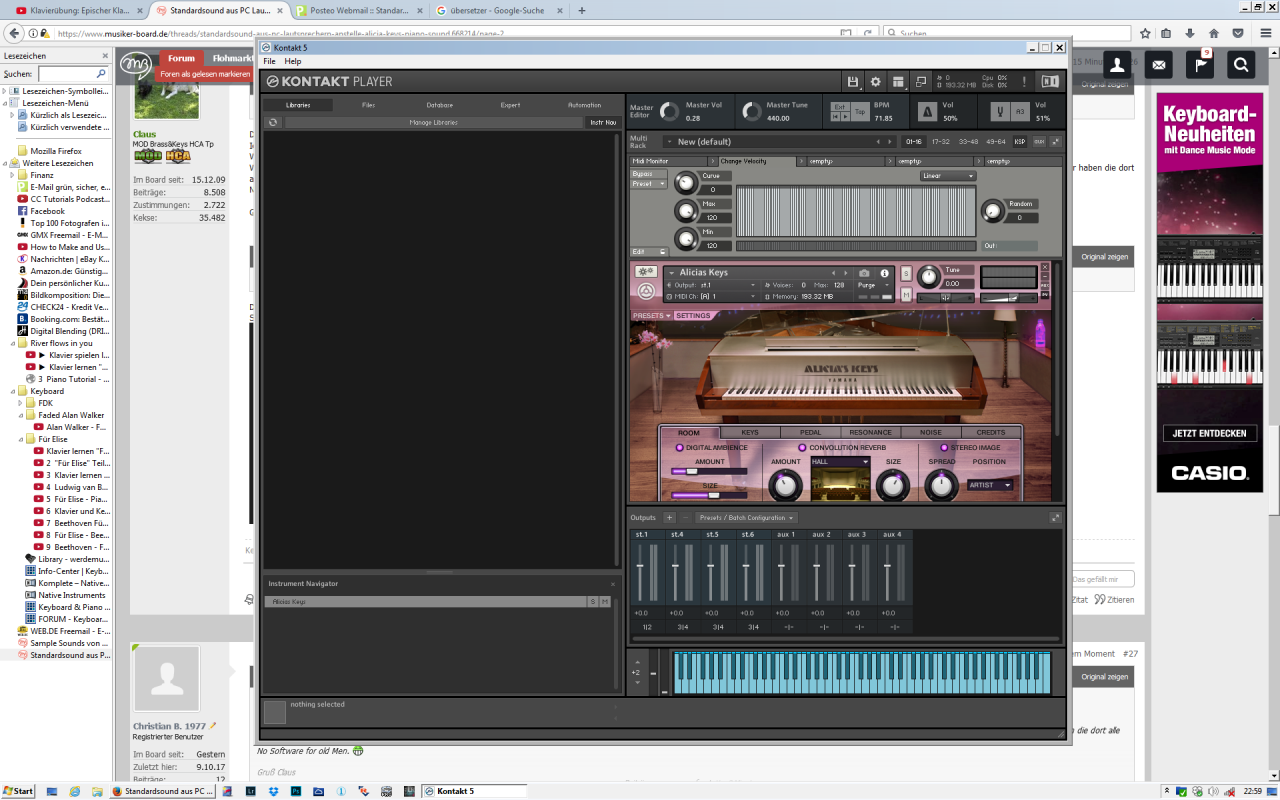This screenshot has width=1280, height=800.
Task: Open the workspace panel layout menu in Kontakt
Action: point(899,82)
